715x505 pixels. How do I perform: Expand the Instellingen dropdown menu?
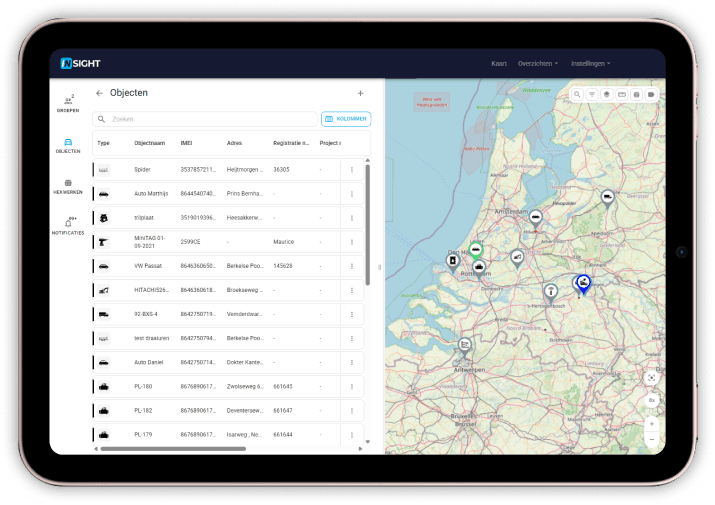[590, 63]
